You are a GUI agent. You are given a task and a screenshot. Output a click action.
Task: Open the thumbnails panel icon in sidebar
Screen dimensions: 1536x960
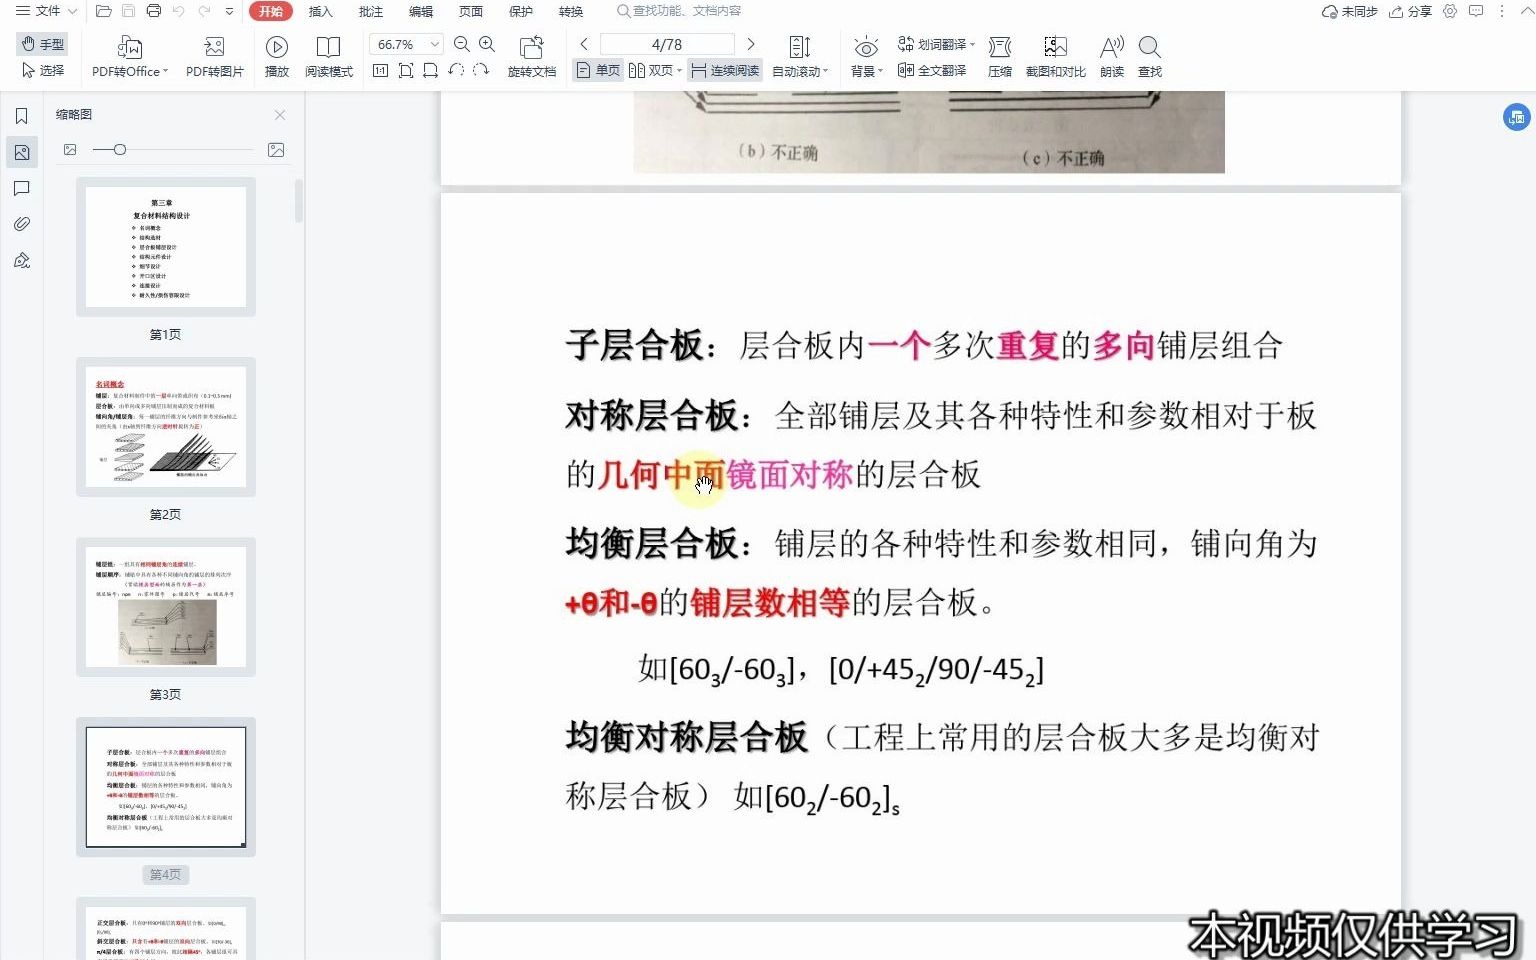21,152
